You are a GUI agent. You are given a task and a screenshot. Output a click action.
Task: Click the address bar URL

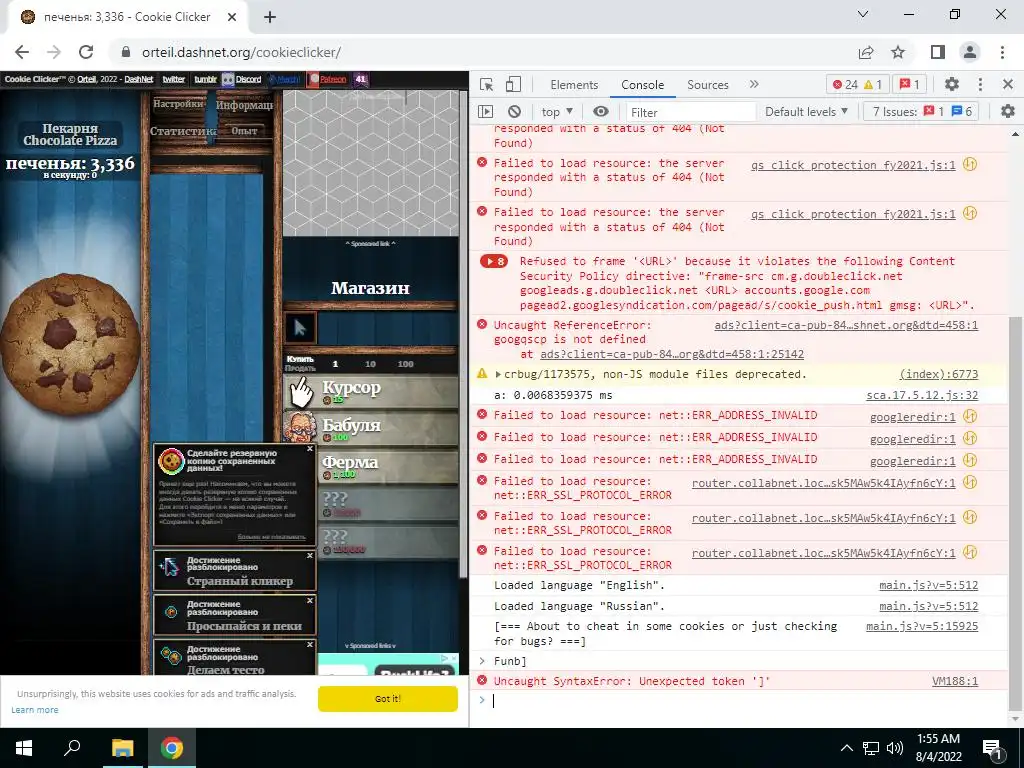tap(242, 52)
